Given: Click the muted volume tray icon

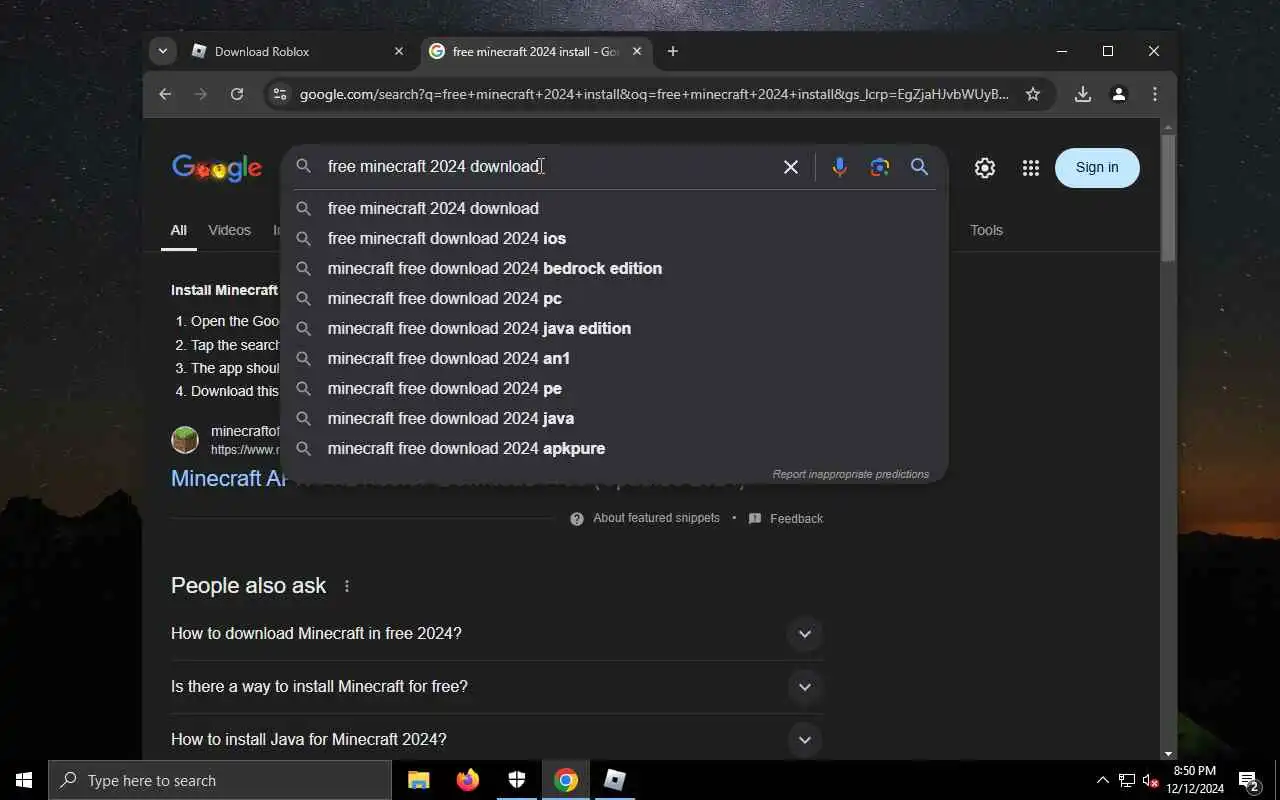Looking at the screenshot, I should 1150,780.
